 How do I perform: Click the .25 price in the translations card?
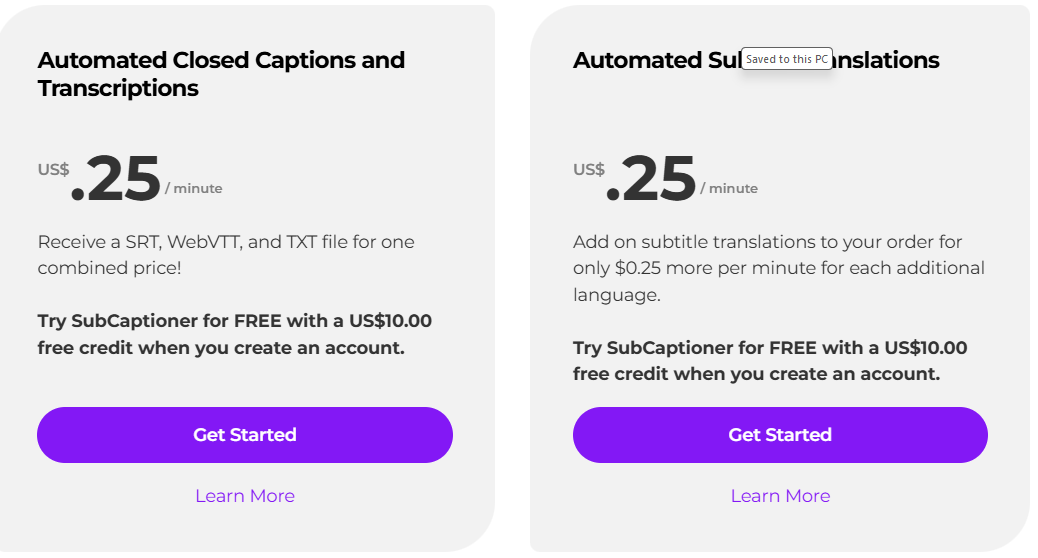point(652,180)
